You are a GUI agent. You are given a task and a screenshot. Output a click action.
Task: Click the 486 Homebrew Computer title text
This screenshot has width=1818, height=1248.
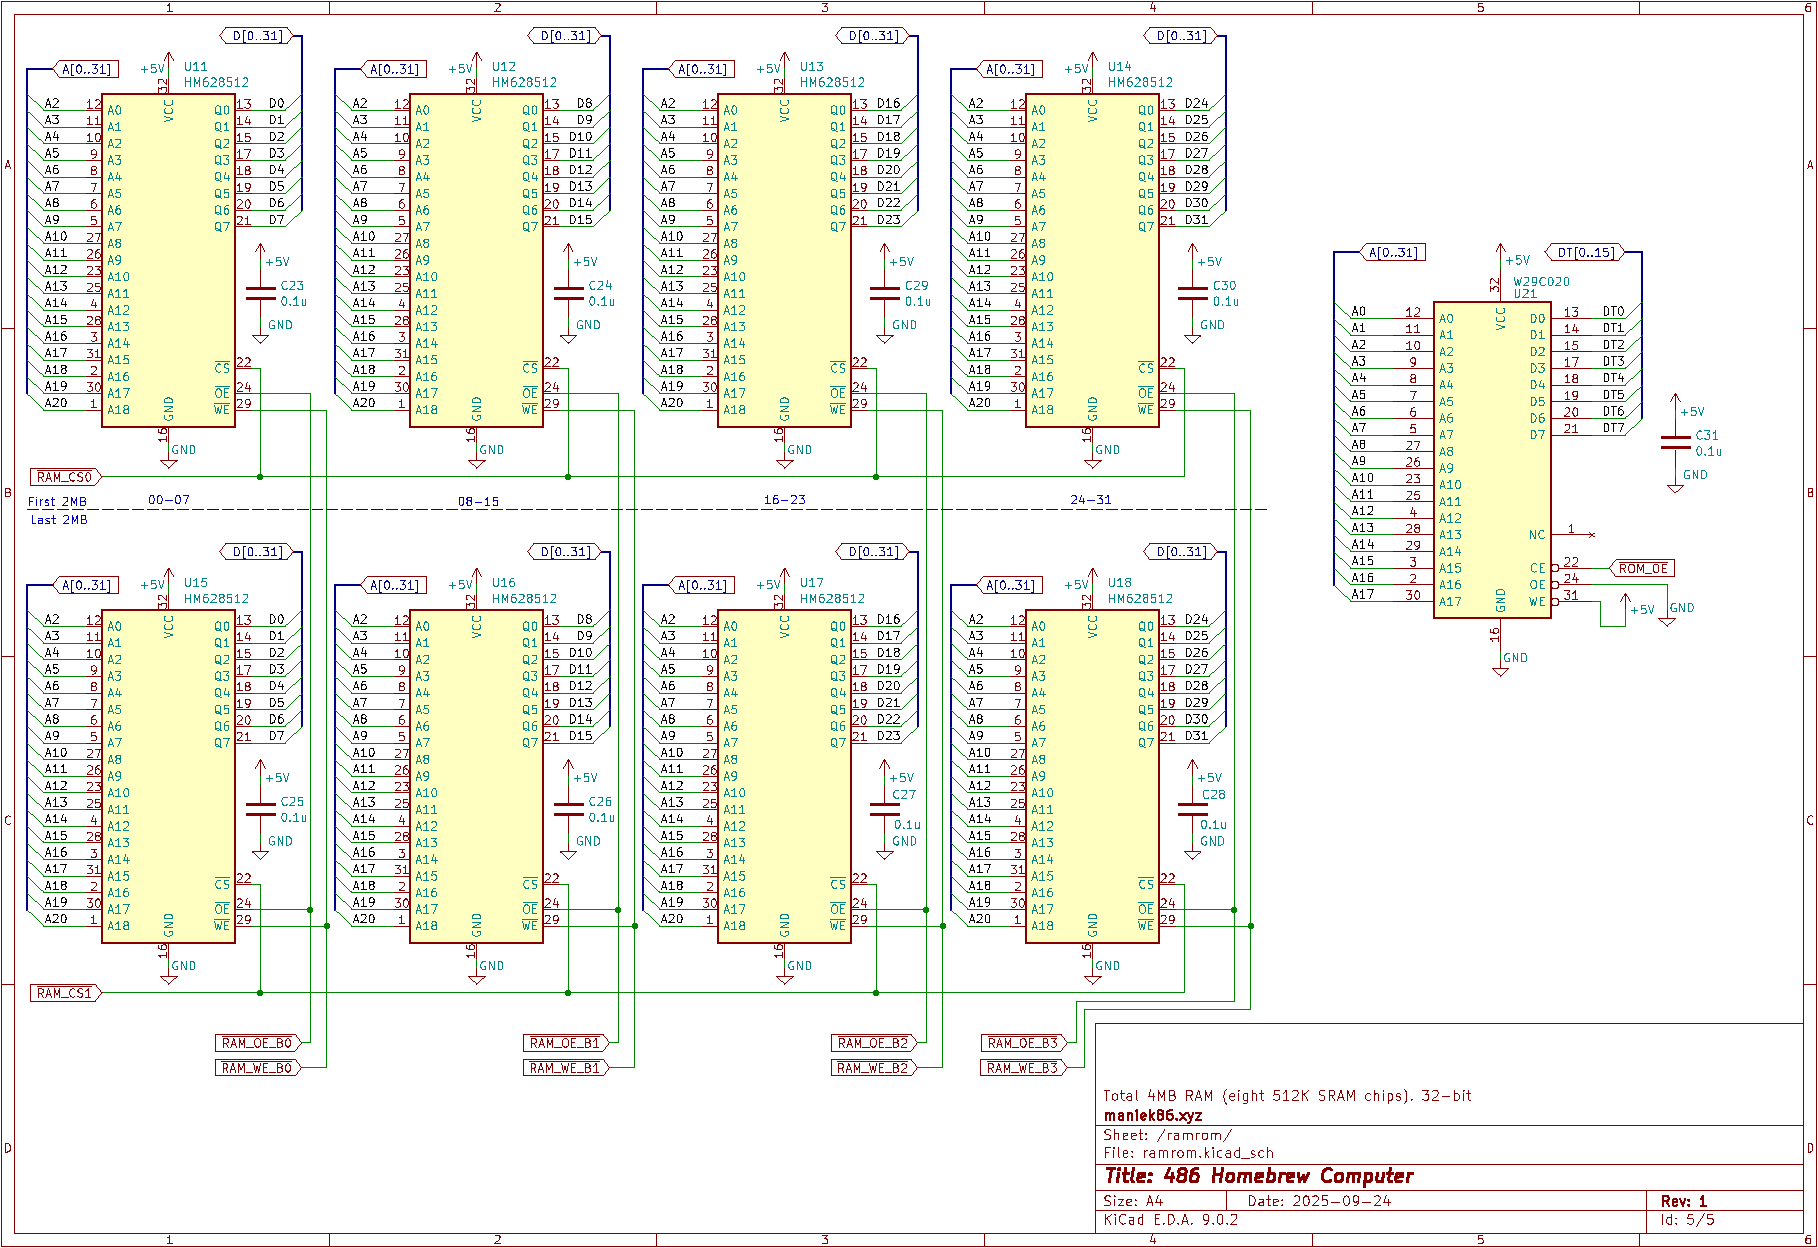click(x=1260, y=1176)
